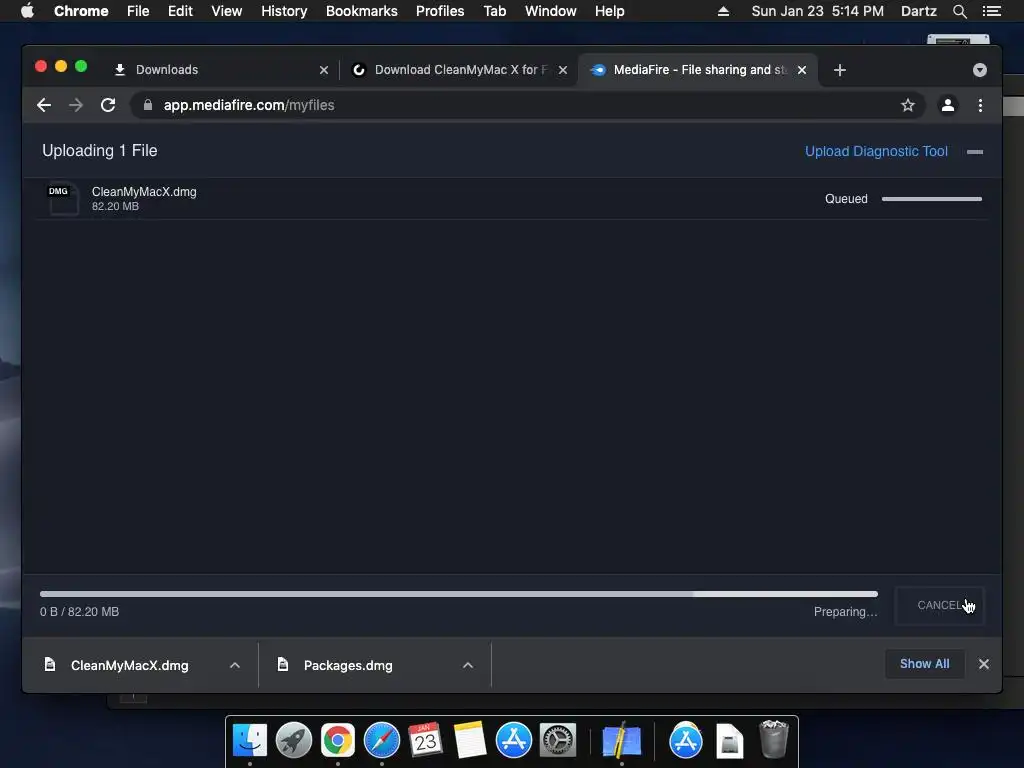Viewport: 1024px width, 768px height.
Task: Open the Edit menu
Action: [x=180, y=11]
